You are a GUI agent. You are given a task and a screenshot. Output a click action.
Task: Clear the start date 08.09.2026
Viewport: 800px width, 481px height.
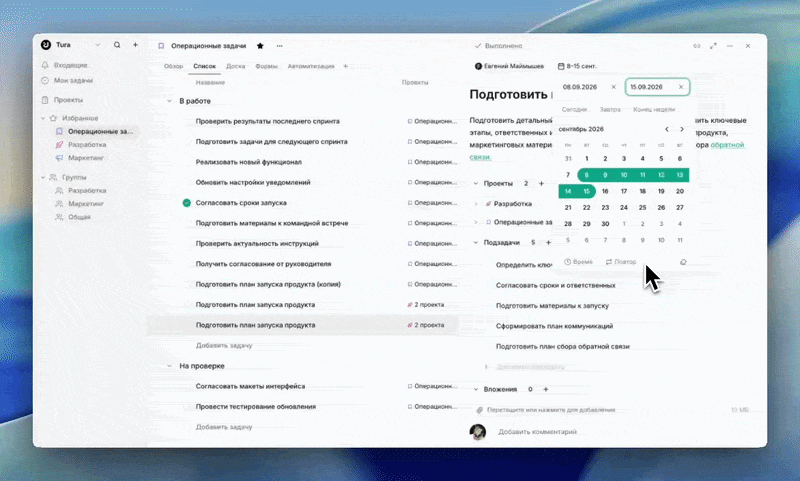pos(614,87)
